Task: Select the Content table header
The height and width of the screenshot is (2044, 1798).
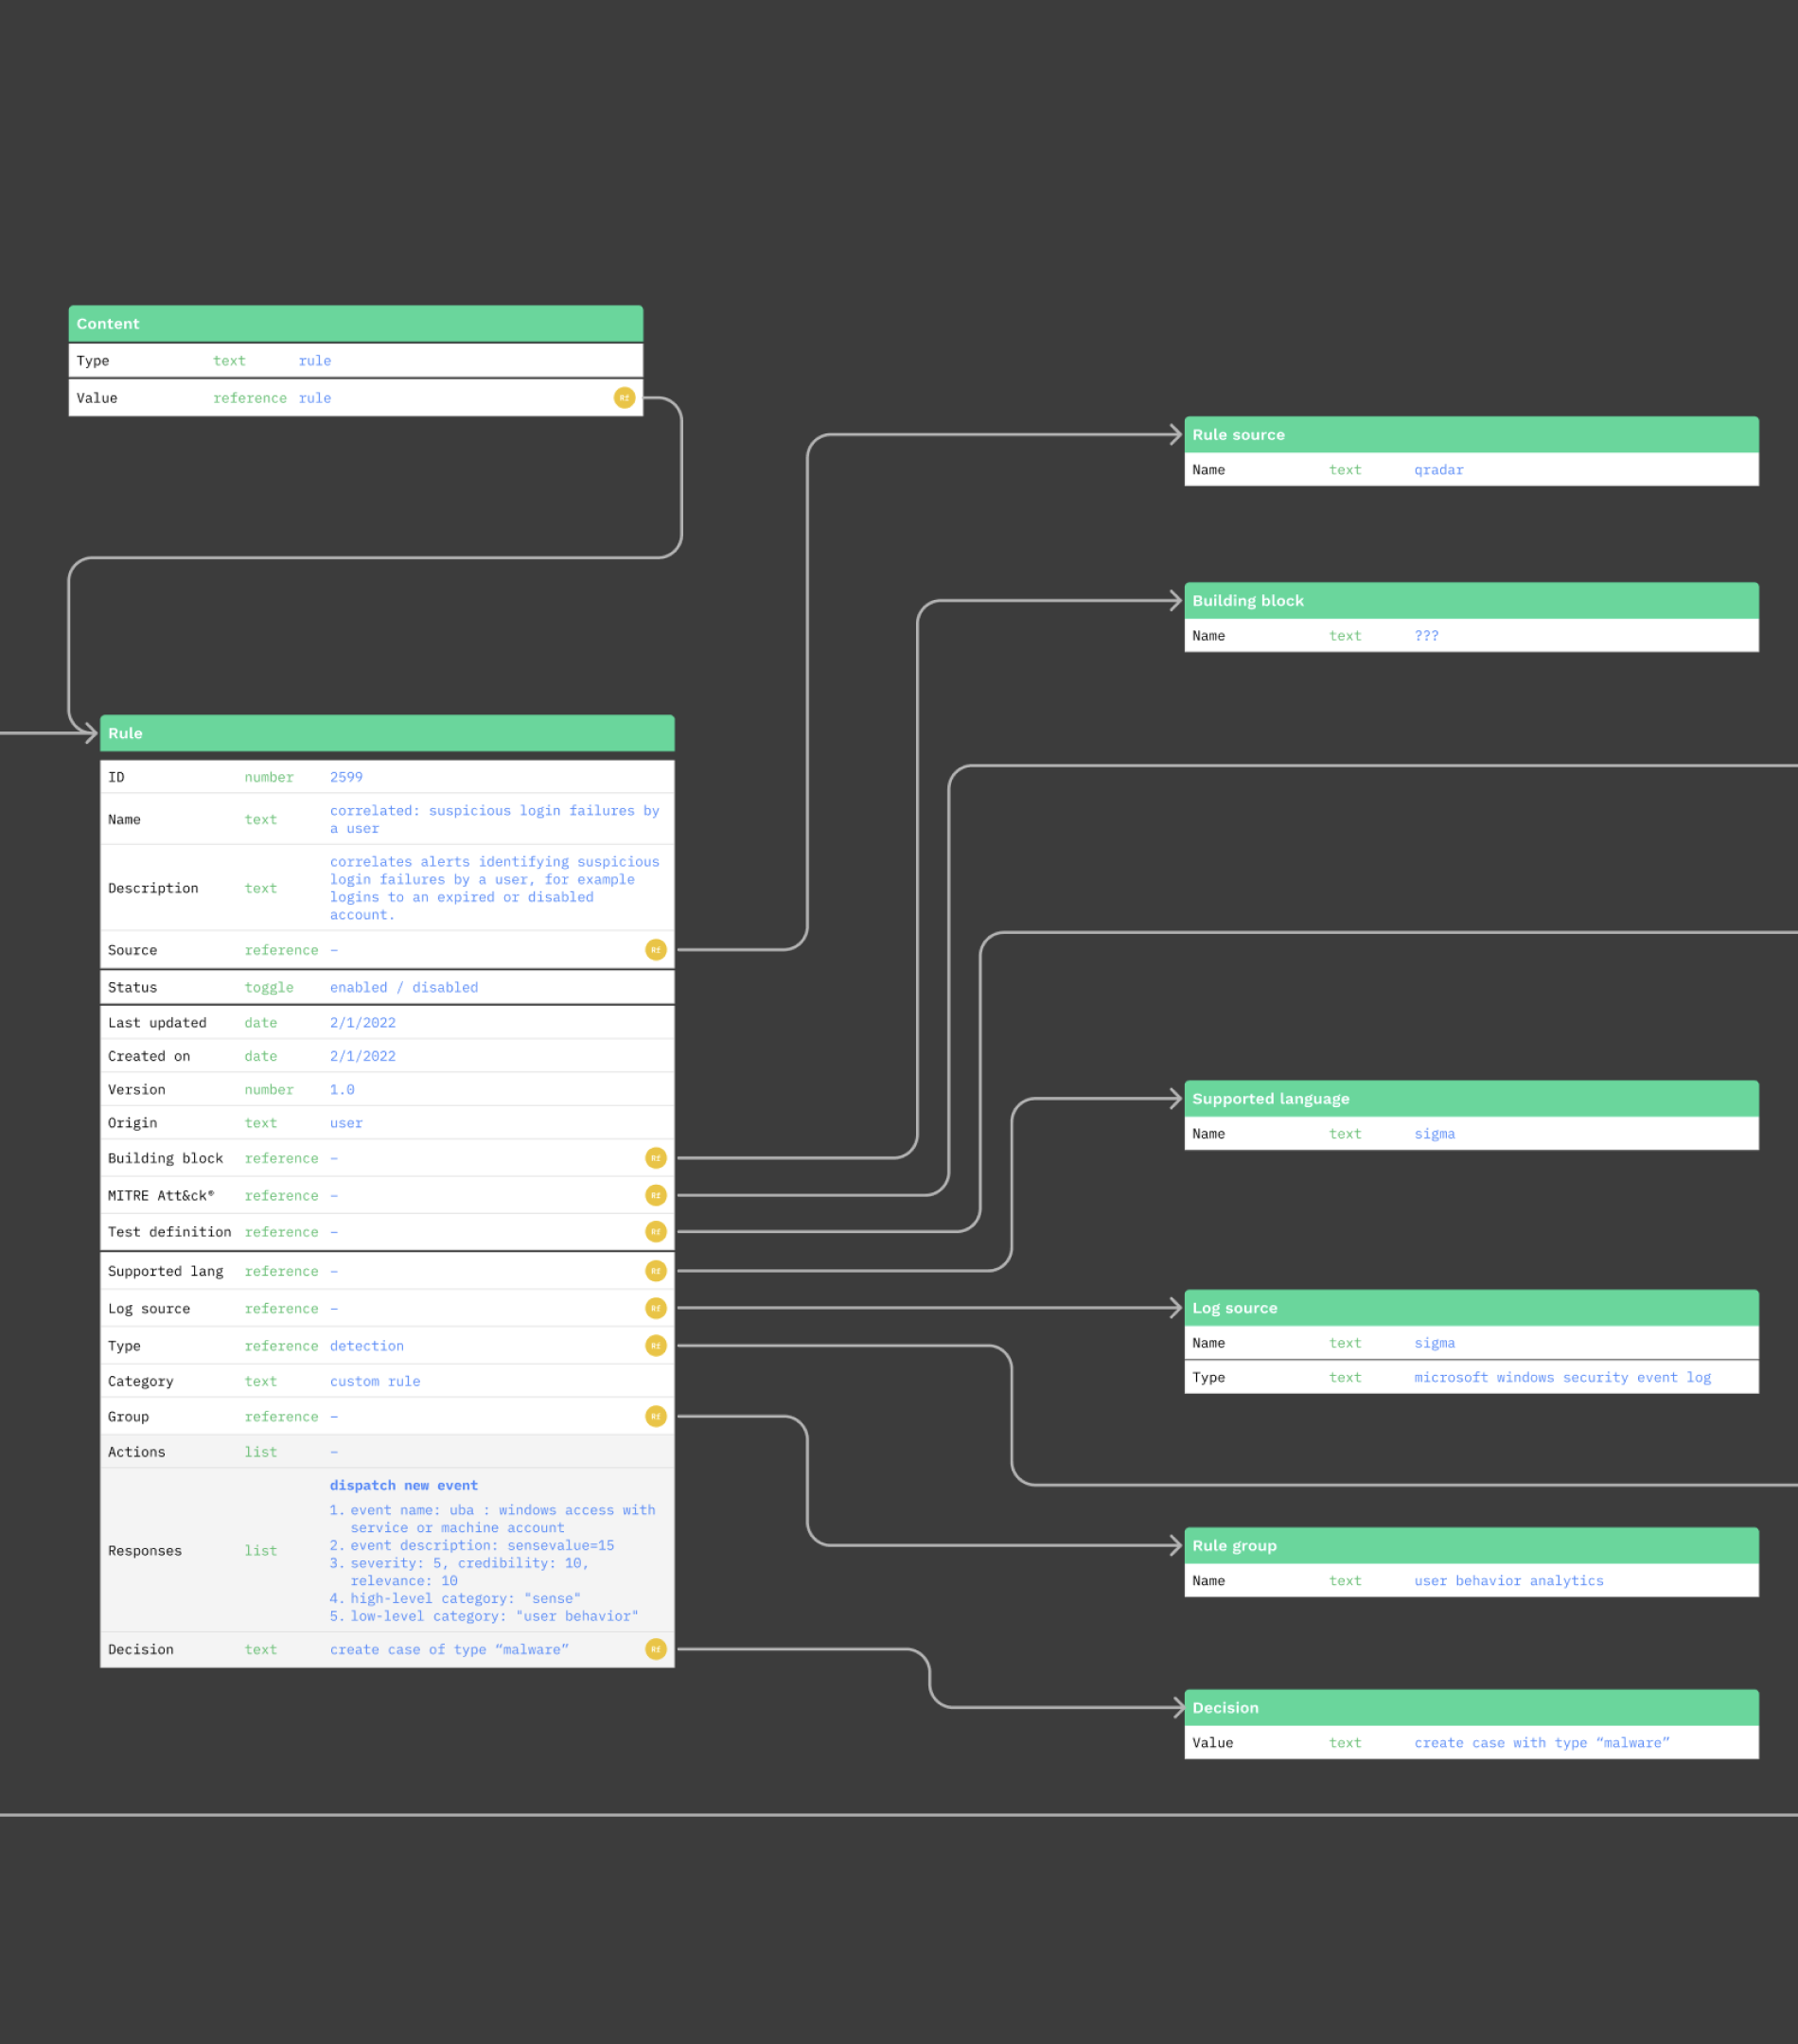Action: pos(356,324)
